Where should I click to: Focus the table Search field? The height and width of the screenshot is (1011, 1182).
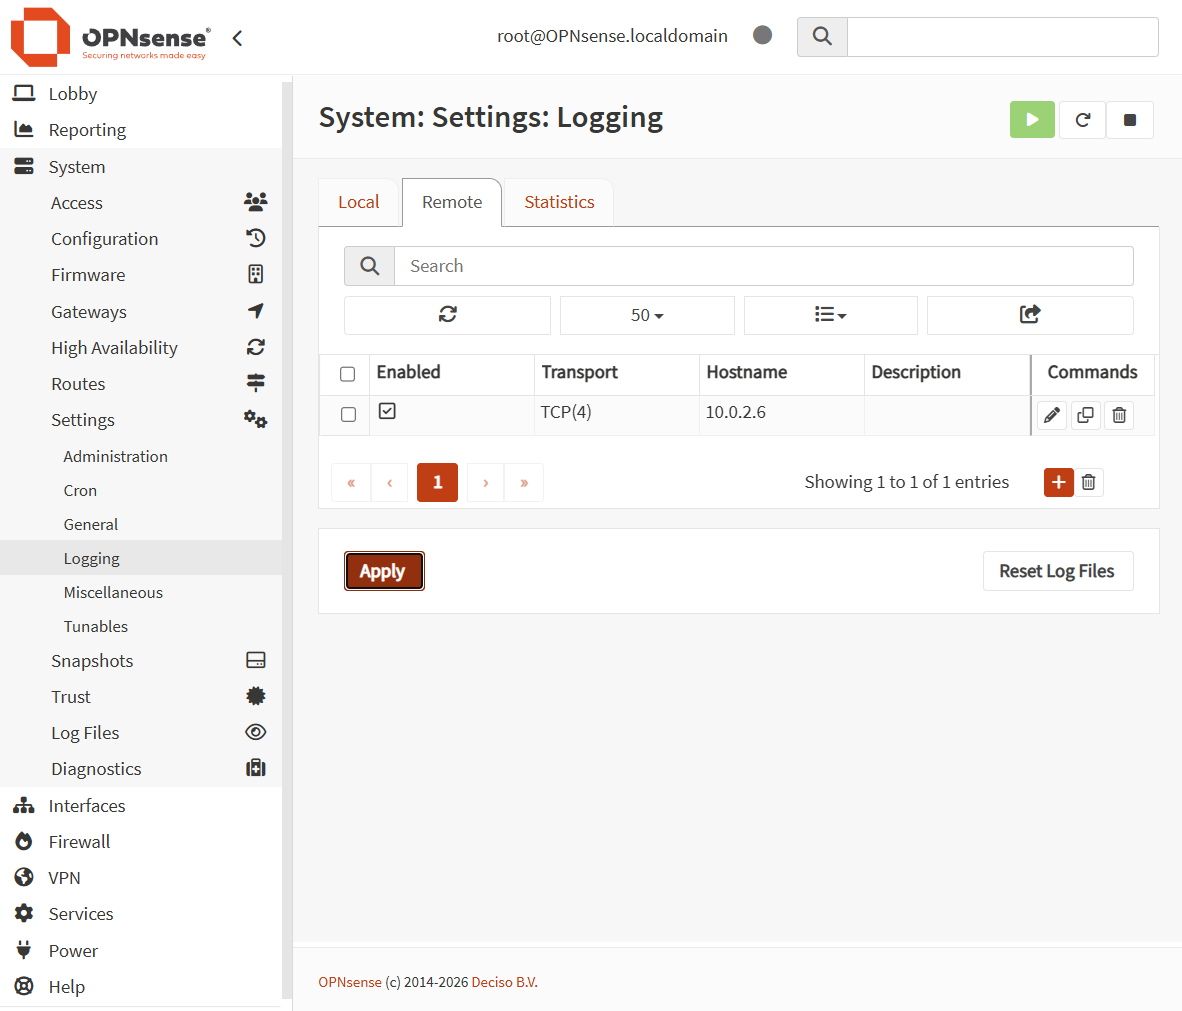point(763,266)
